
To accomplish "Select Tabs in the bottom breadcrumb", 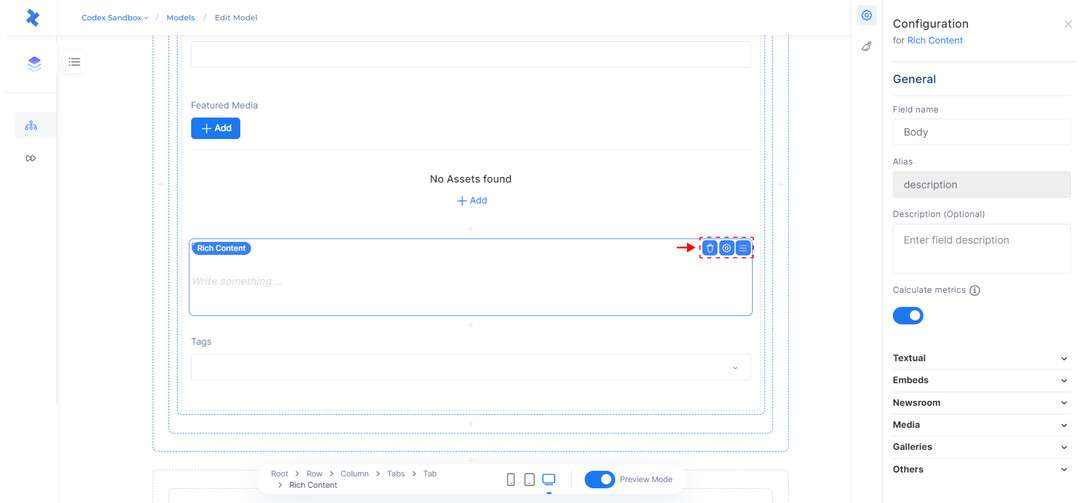I will pos(396,474).
